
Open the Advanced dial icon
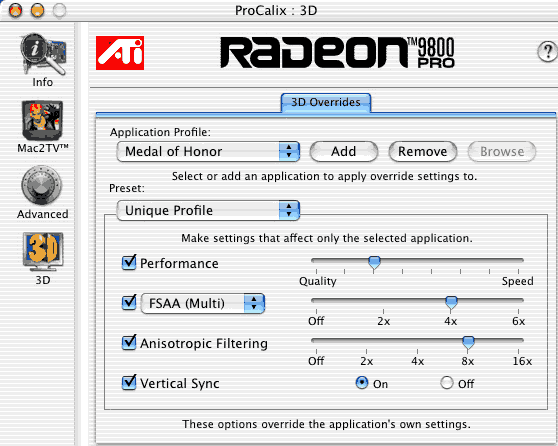tap(42, 185)
